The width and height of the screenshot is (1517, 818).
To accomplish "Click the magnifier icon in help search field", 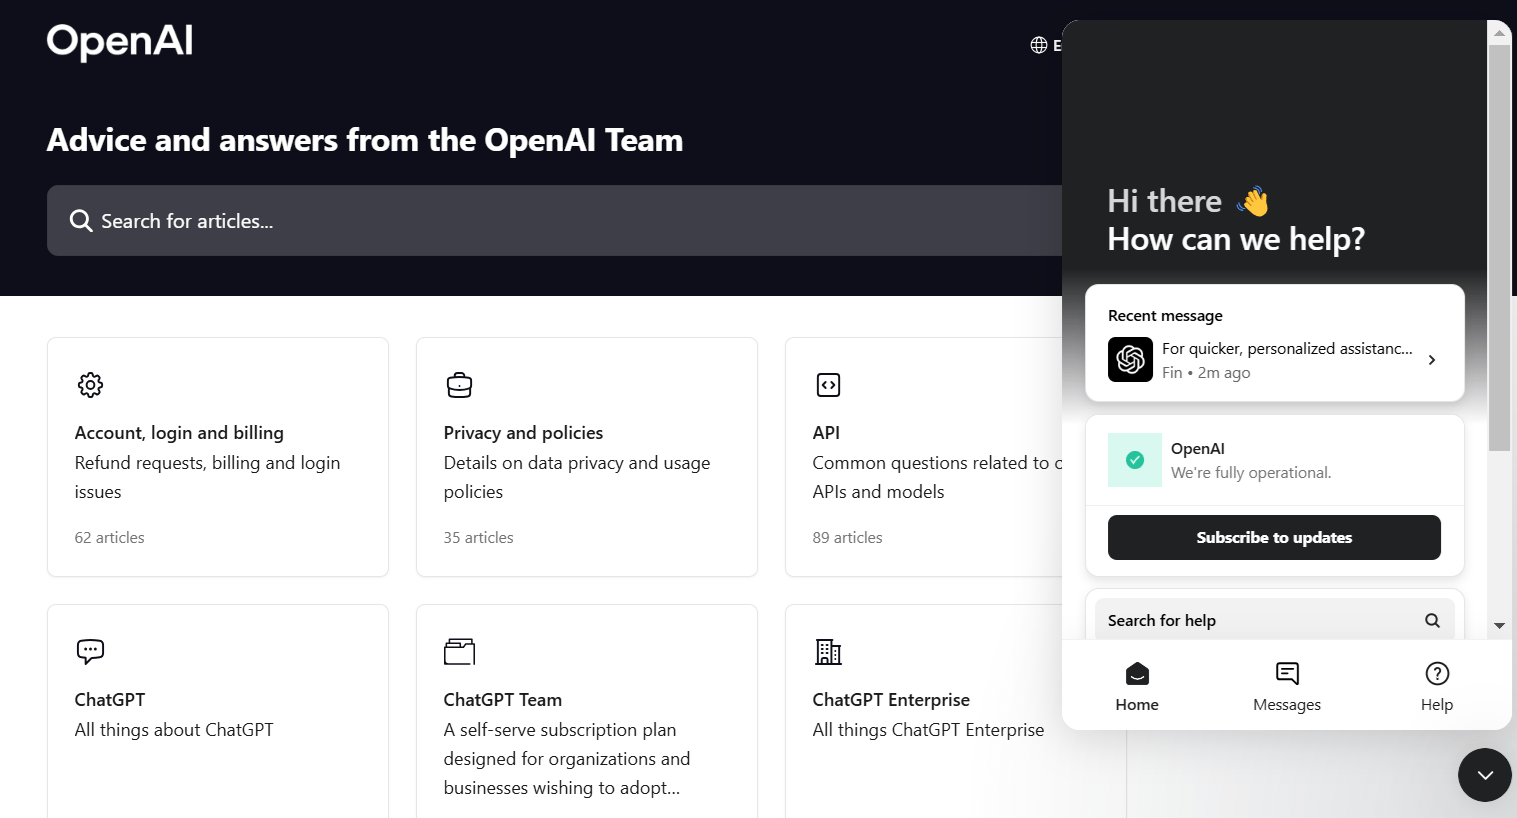I will (x=1433, y=620).
